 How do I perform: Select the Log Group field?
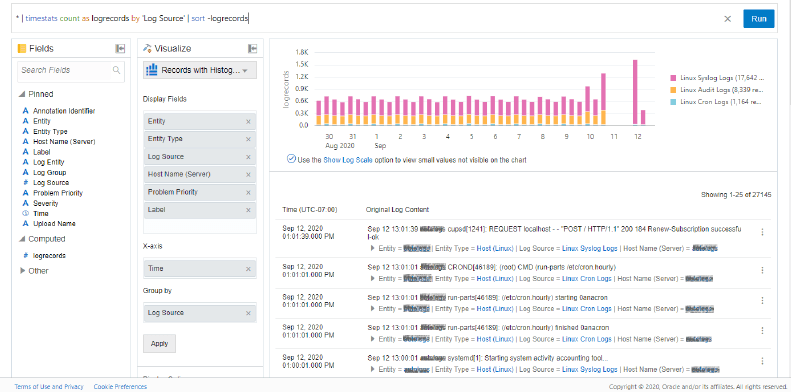[49, 173]
